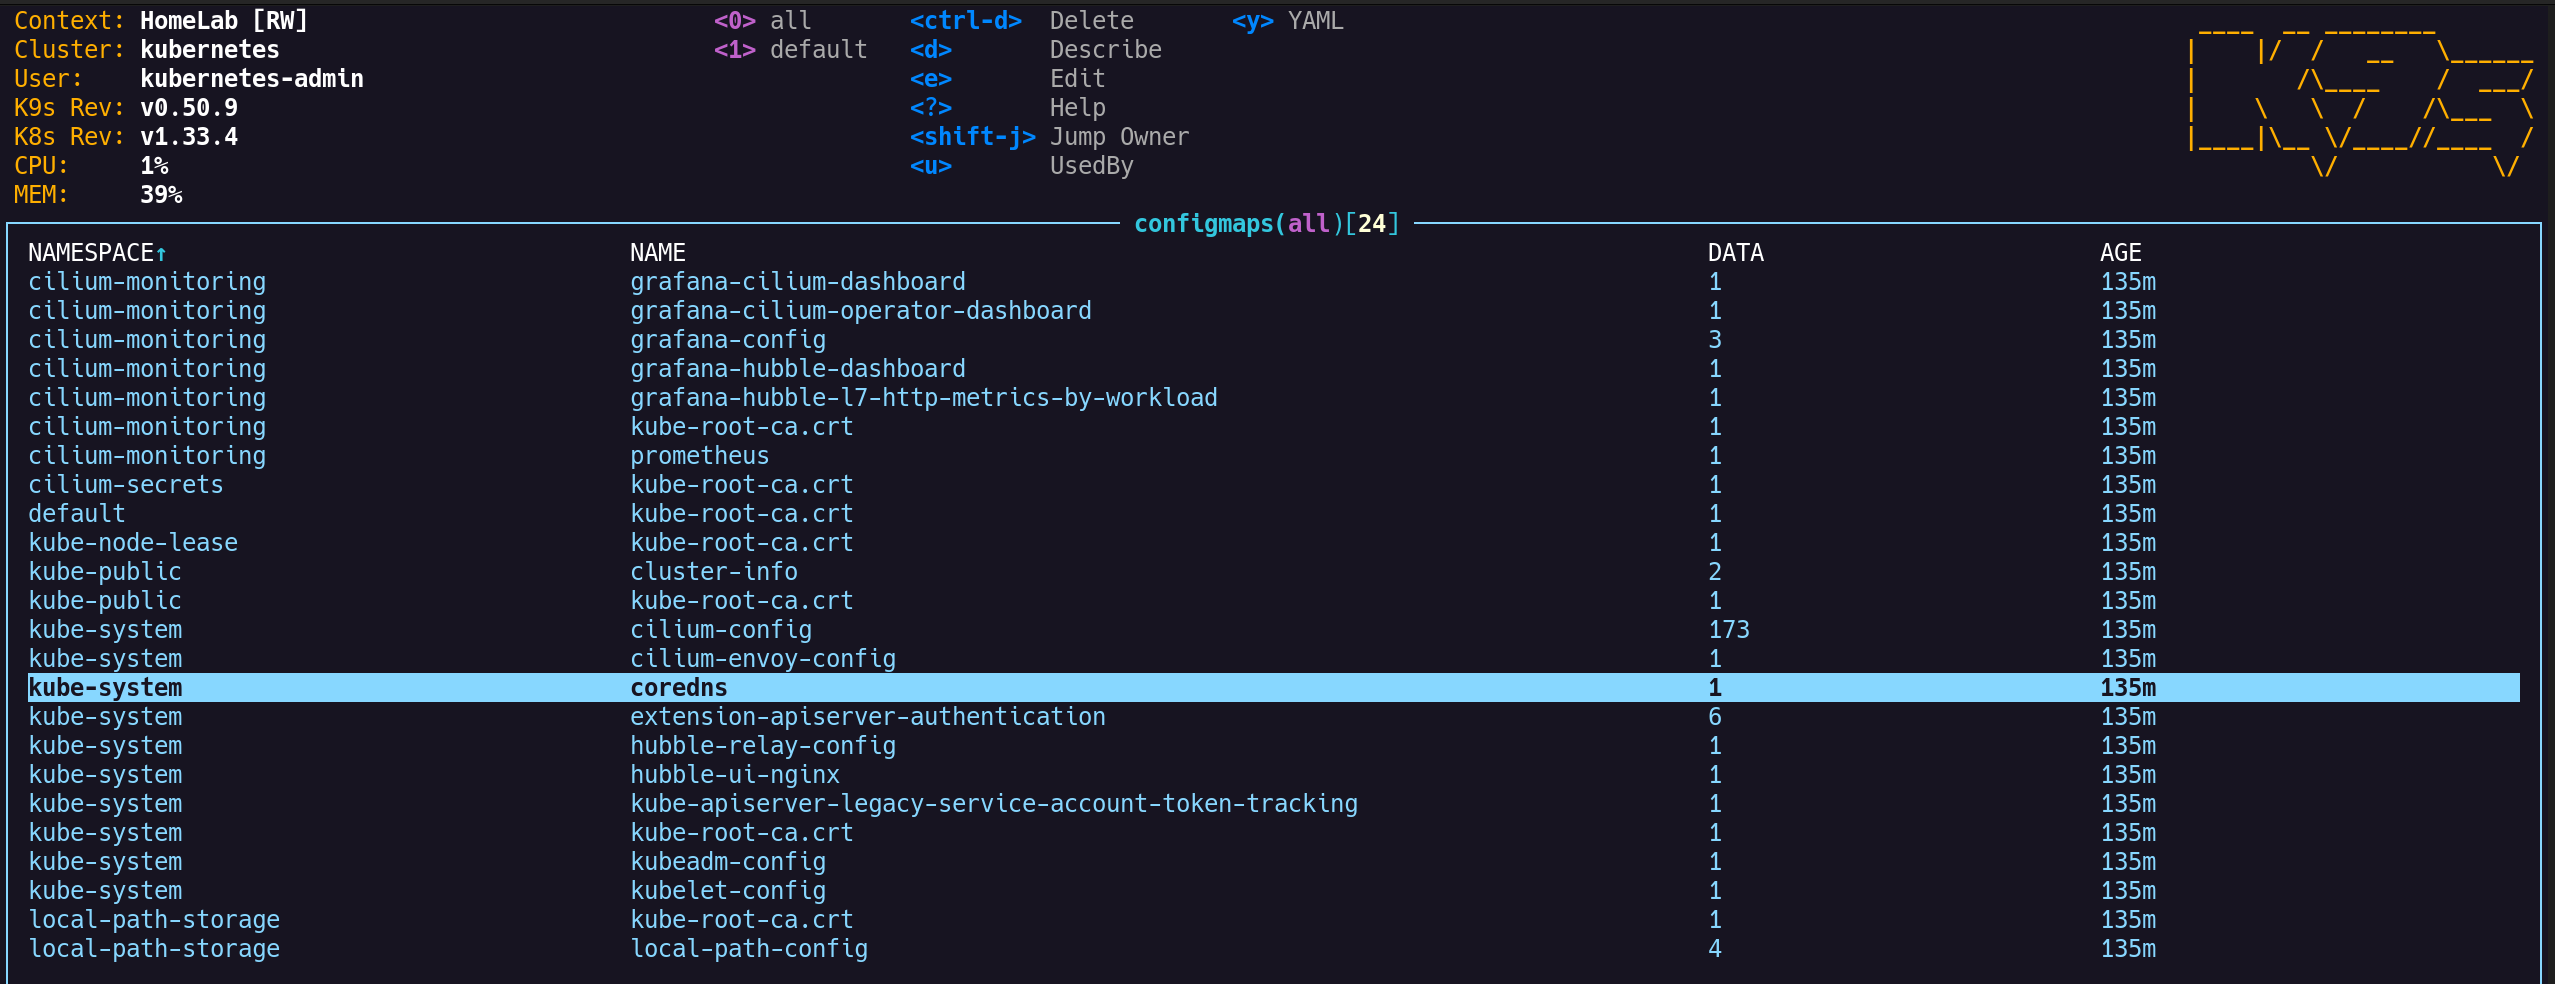Viewport: 2555px width, 984px height.
Task: Select grafana-hubble-l7-http-metrics-by-workload row
Action: coord(1273,398)
